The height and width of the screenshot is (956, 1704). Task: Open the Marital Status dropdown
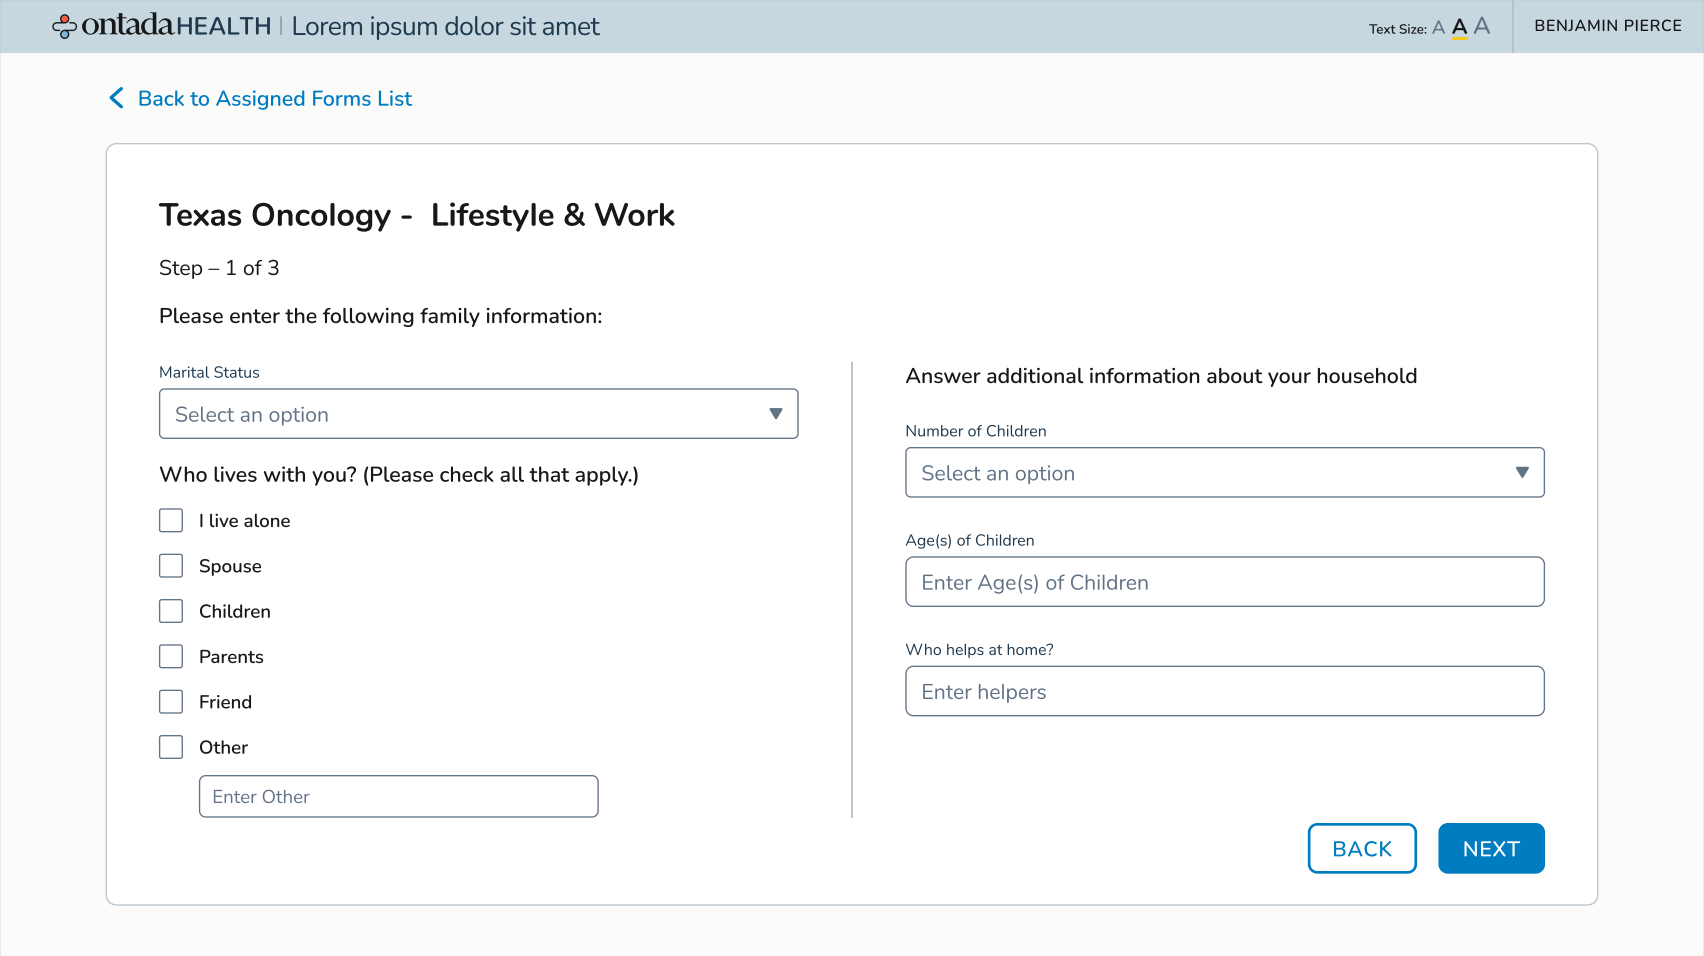pos(478,414)
